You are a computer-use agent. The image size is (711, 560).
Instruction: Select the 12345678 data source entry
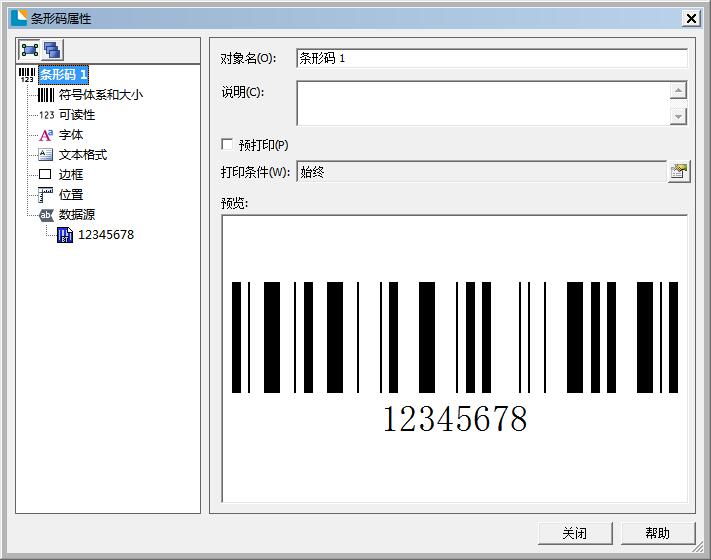pos(106,235)
